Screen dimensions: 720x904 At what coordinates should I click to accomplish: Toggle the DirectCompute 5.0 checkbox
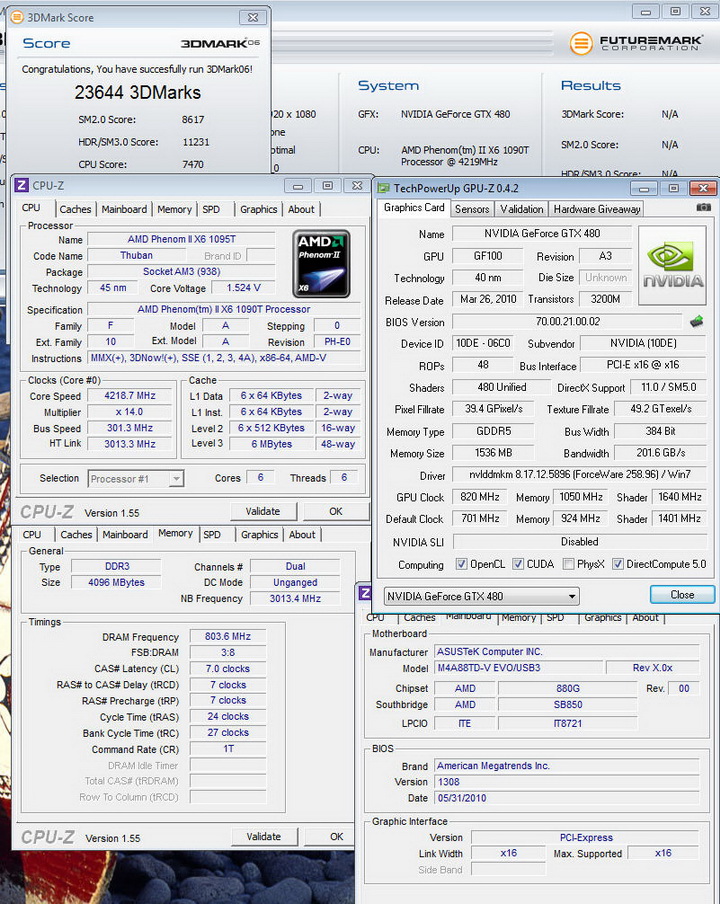617,564
